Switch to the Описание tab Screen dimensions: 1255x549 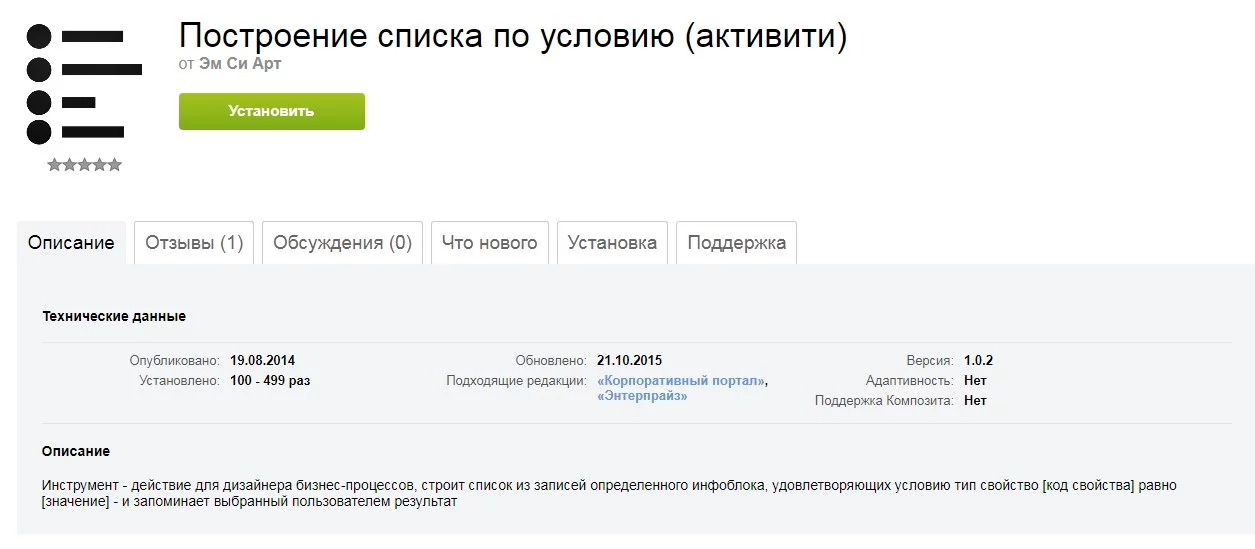pyautogui.click(x=71, y=243)
